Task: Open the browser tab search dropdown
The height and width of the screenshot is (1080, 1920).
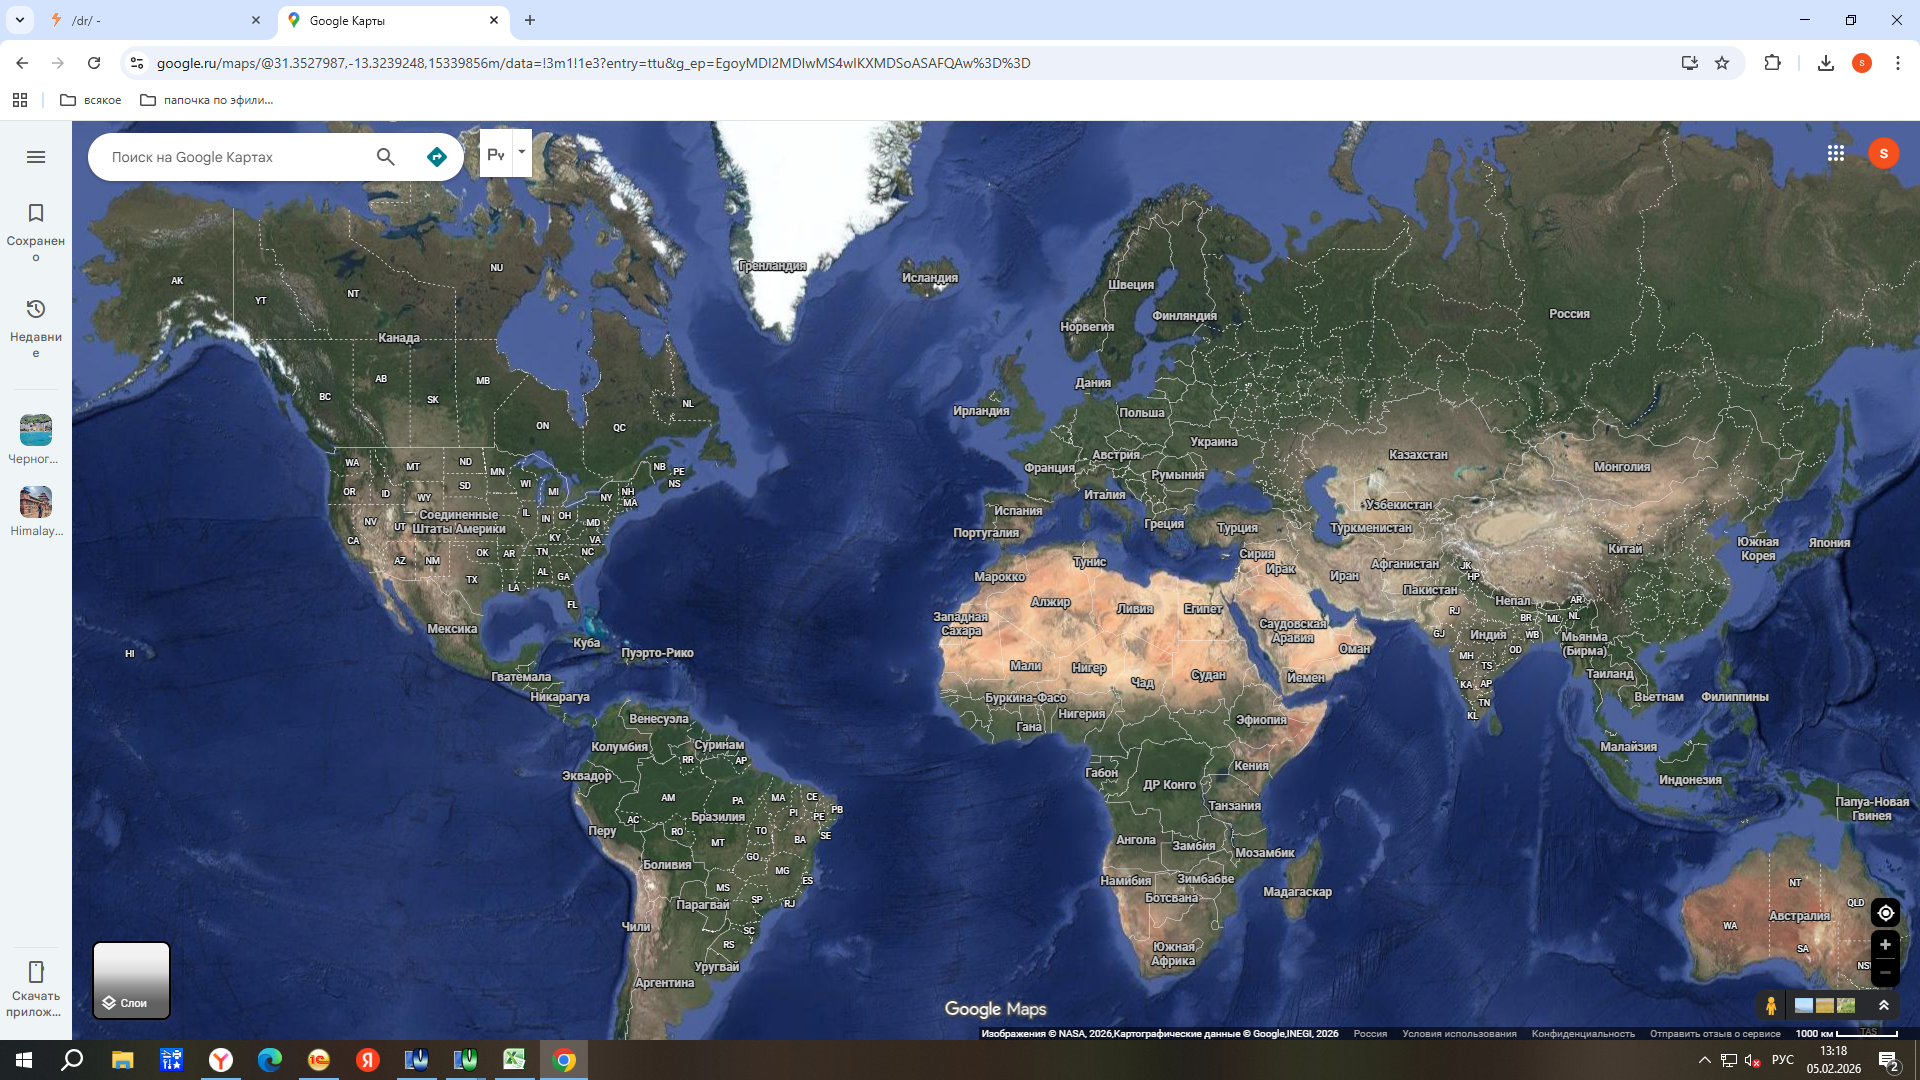Action: (x=19, y=20)
